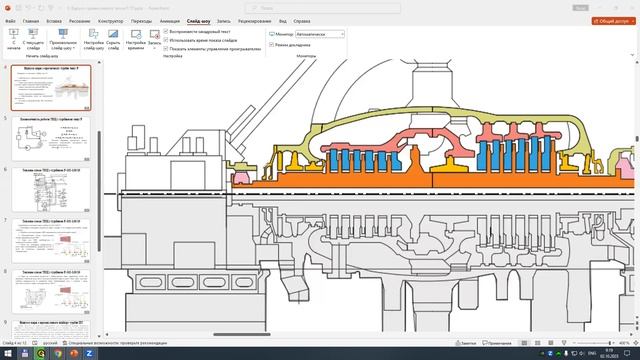640x360 pixels.
Task: Start slide show from status bar icon
Action: tap(564, 343)
